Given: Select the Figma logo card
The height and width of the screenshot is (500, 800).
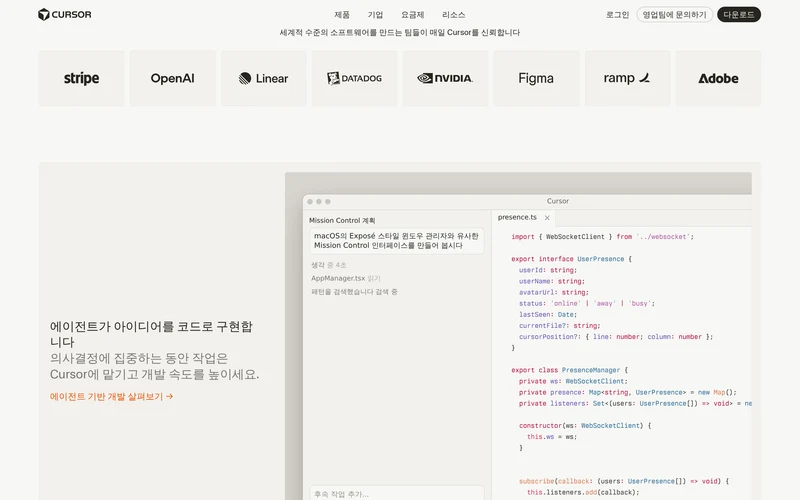Looking at the screenshot, I should (536, 78).
